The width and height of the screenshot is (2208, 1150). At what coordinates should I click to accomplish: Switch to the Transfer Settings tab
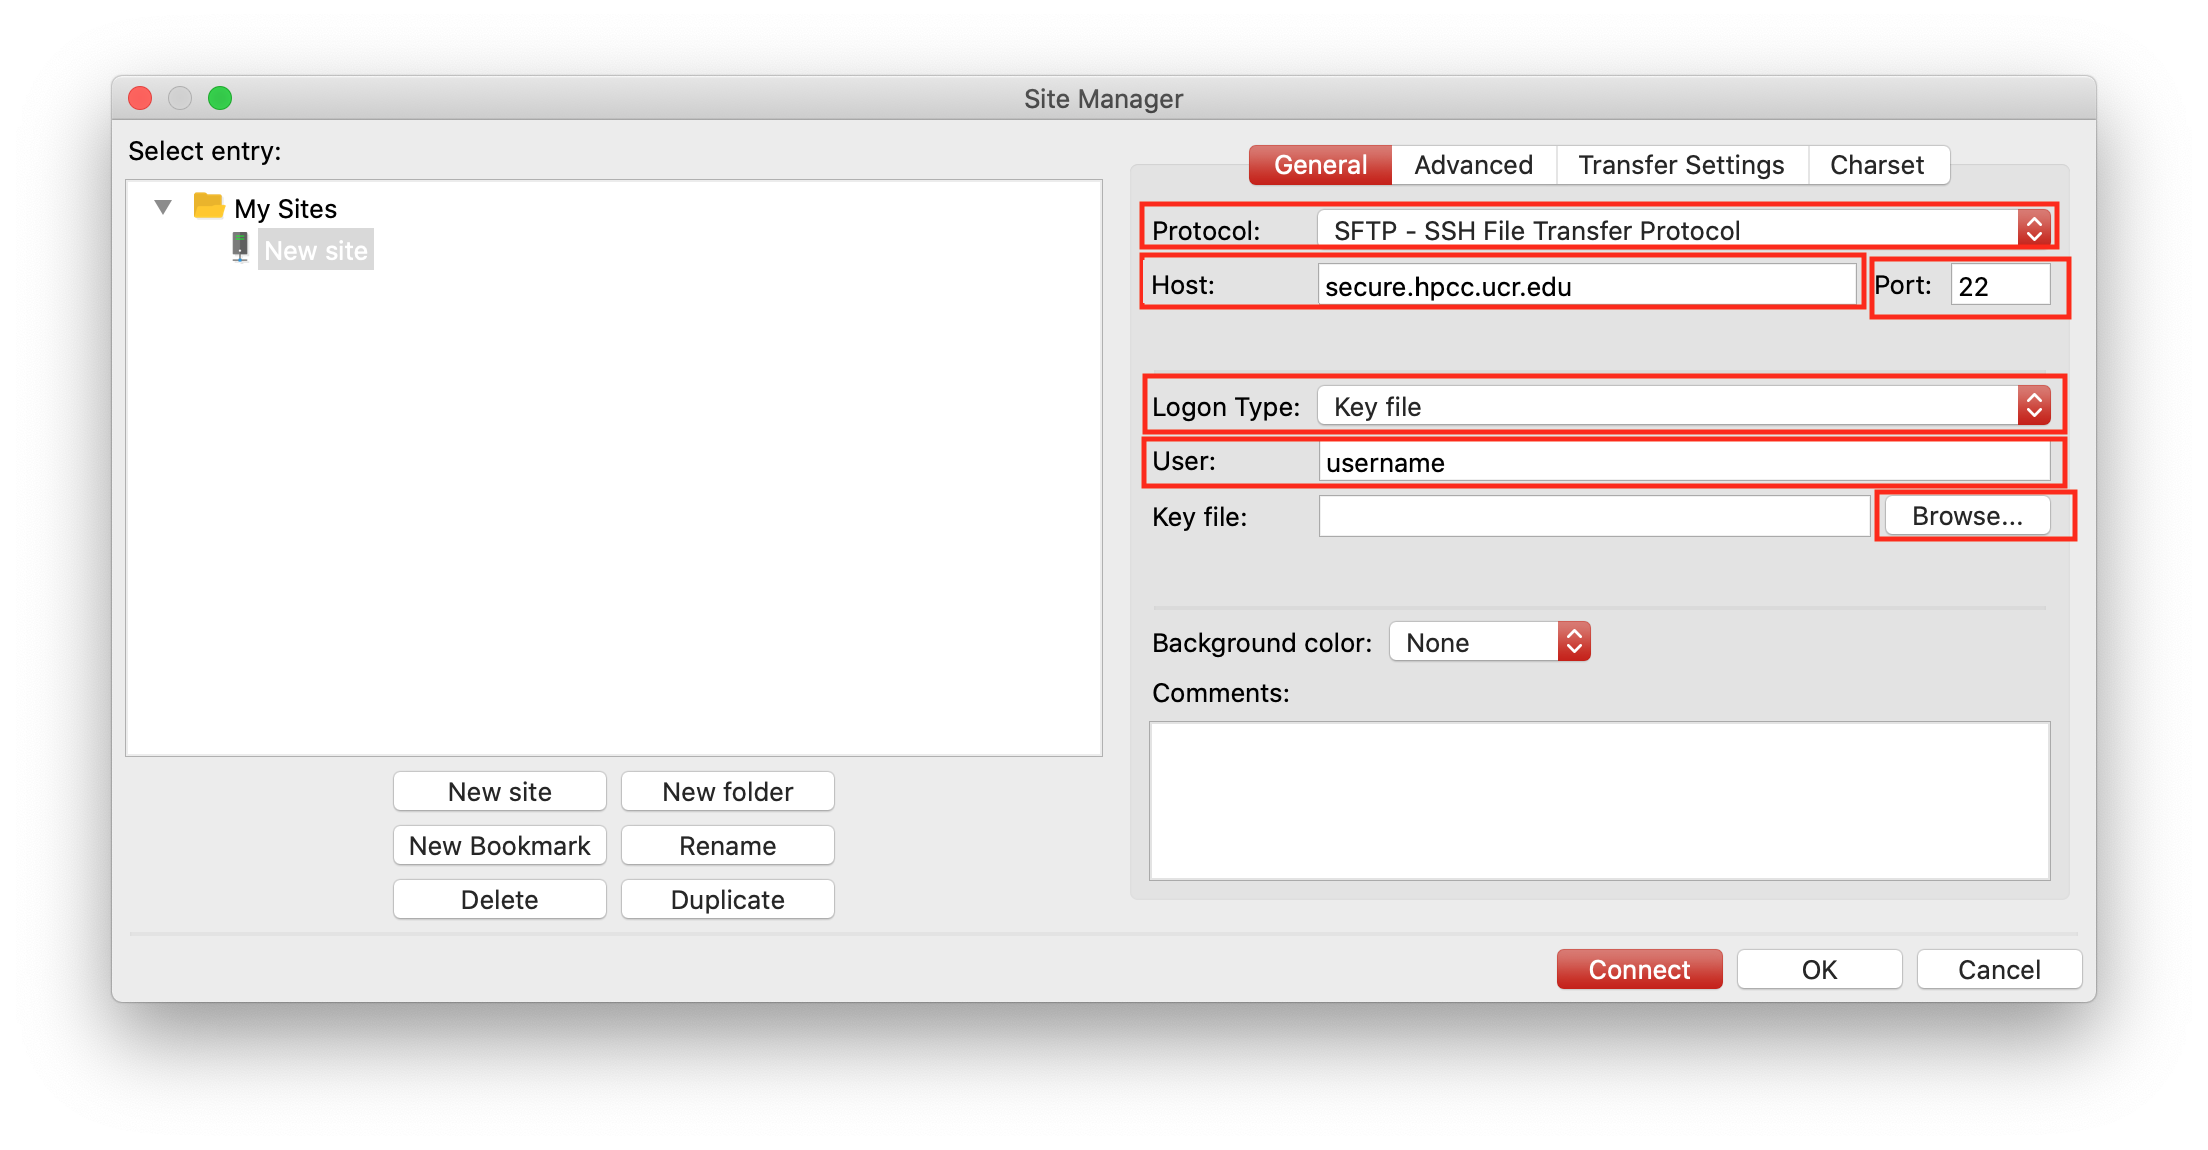(1681, 165)
